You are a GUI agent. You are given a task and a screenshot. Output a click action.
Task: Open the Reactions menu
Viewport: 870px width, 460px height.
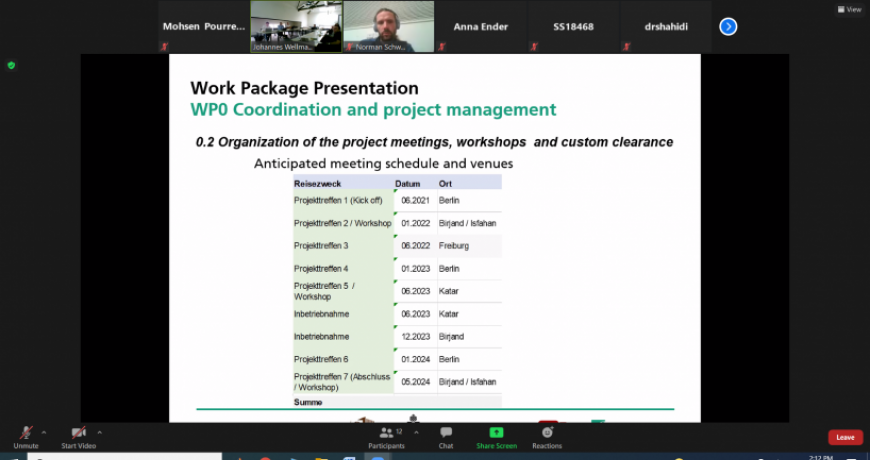coord(547,437)
